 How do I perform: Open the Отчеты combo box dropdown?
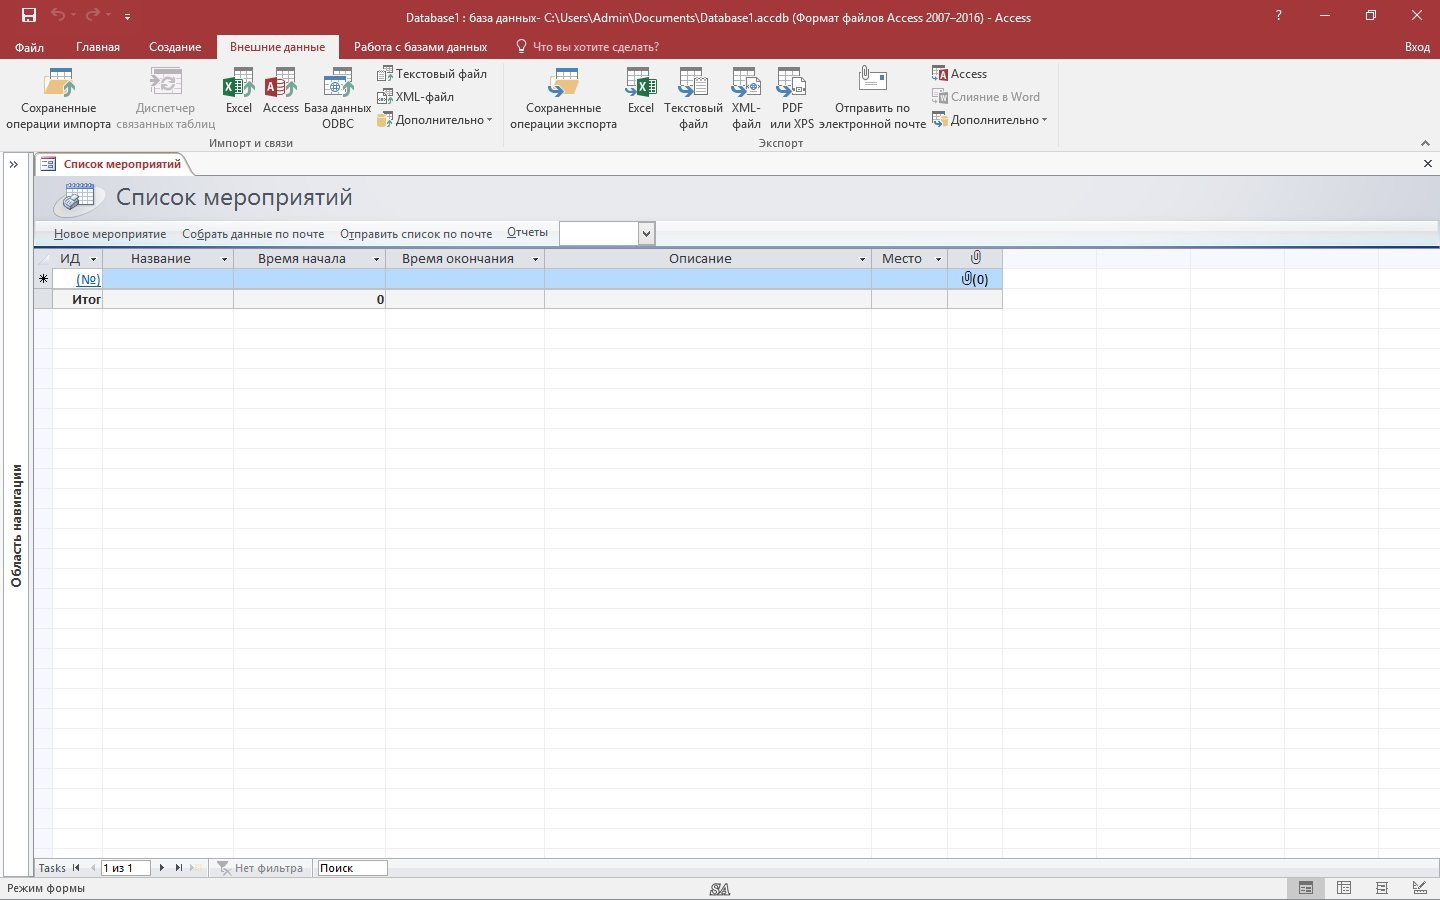pyautogui.click(x=646, y=233)
